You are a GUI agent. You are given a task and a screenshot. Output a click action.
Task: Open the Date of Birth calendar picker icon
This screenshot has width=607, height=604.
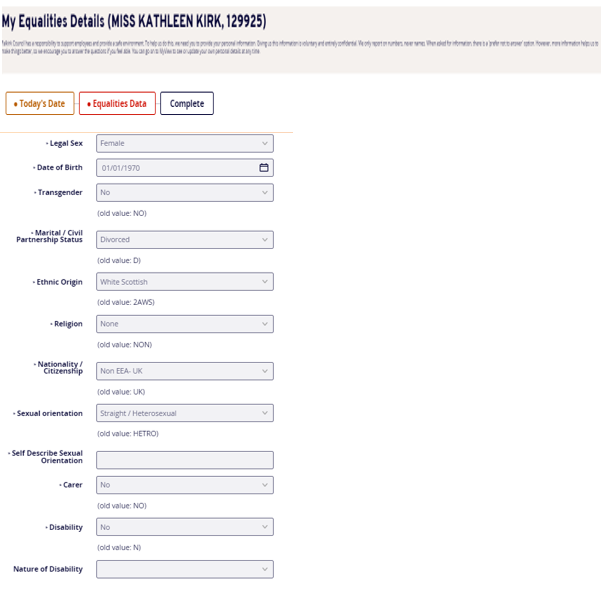(x=264, y=168)
